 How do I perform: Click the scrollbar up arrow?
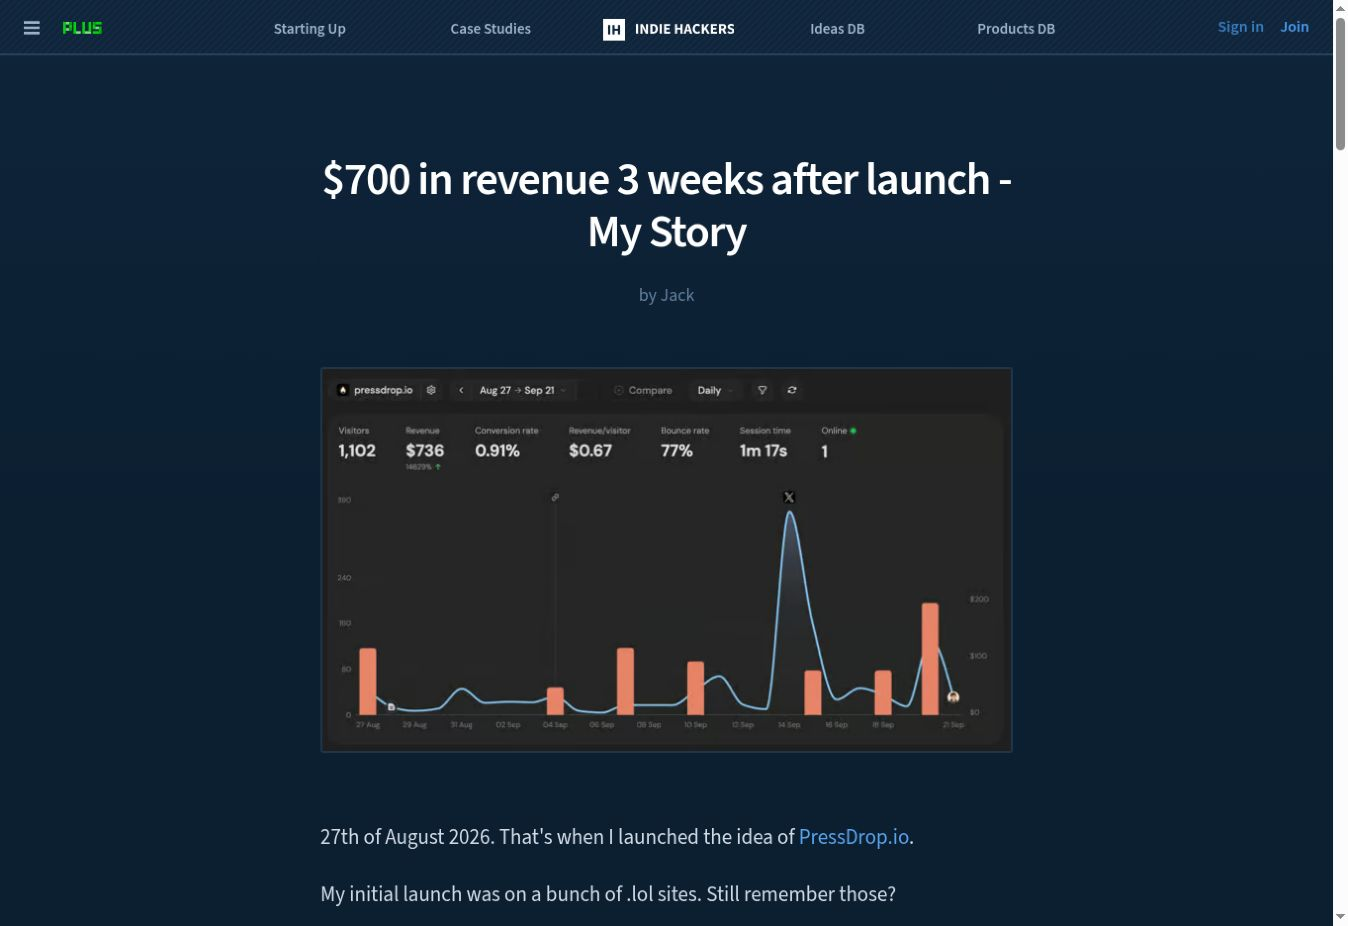tap(1340, 7)
